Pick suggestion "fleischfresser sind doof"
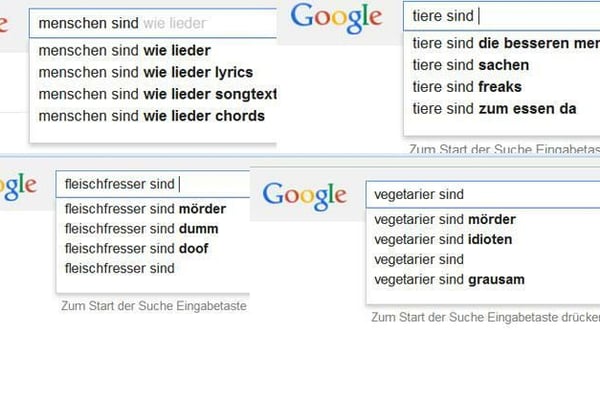 click(139, 248)
